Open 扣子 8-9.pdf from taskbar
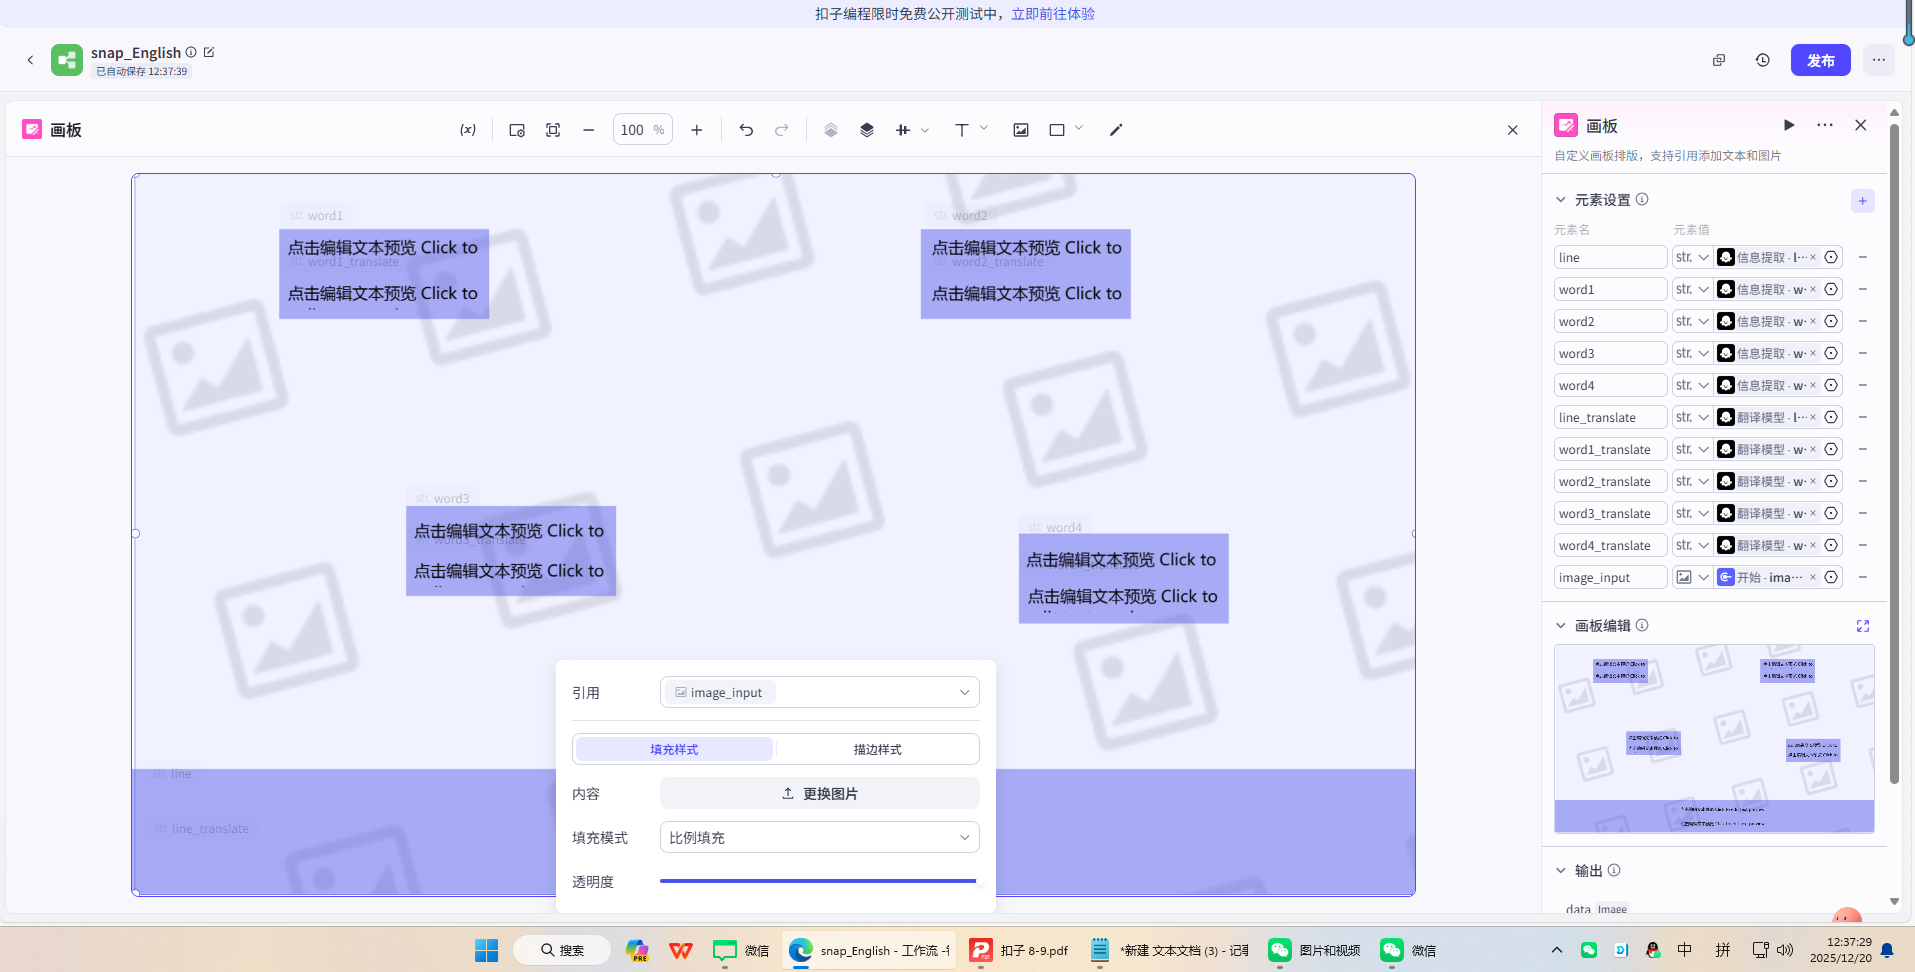This screenshot has height=972, width=1915. pyautogui.click(x=1021, y=950)
